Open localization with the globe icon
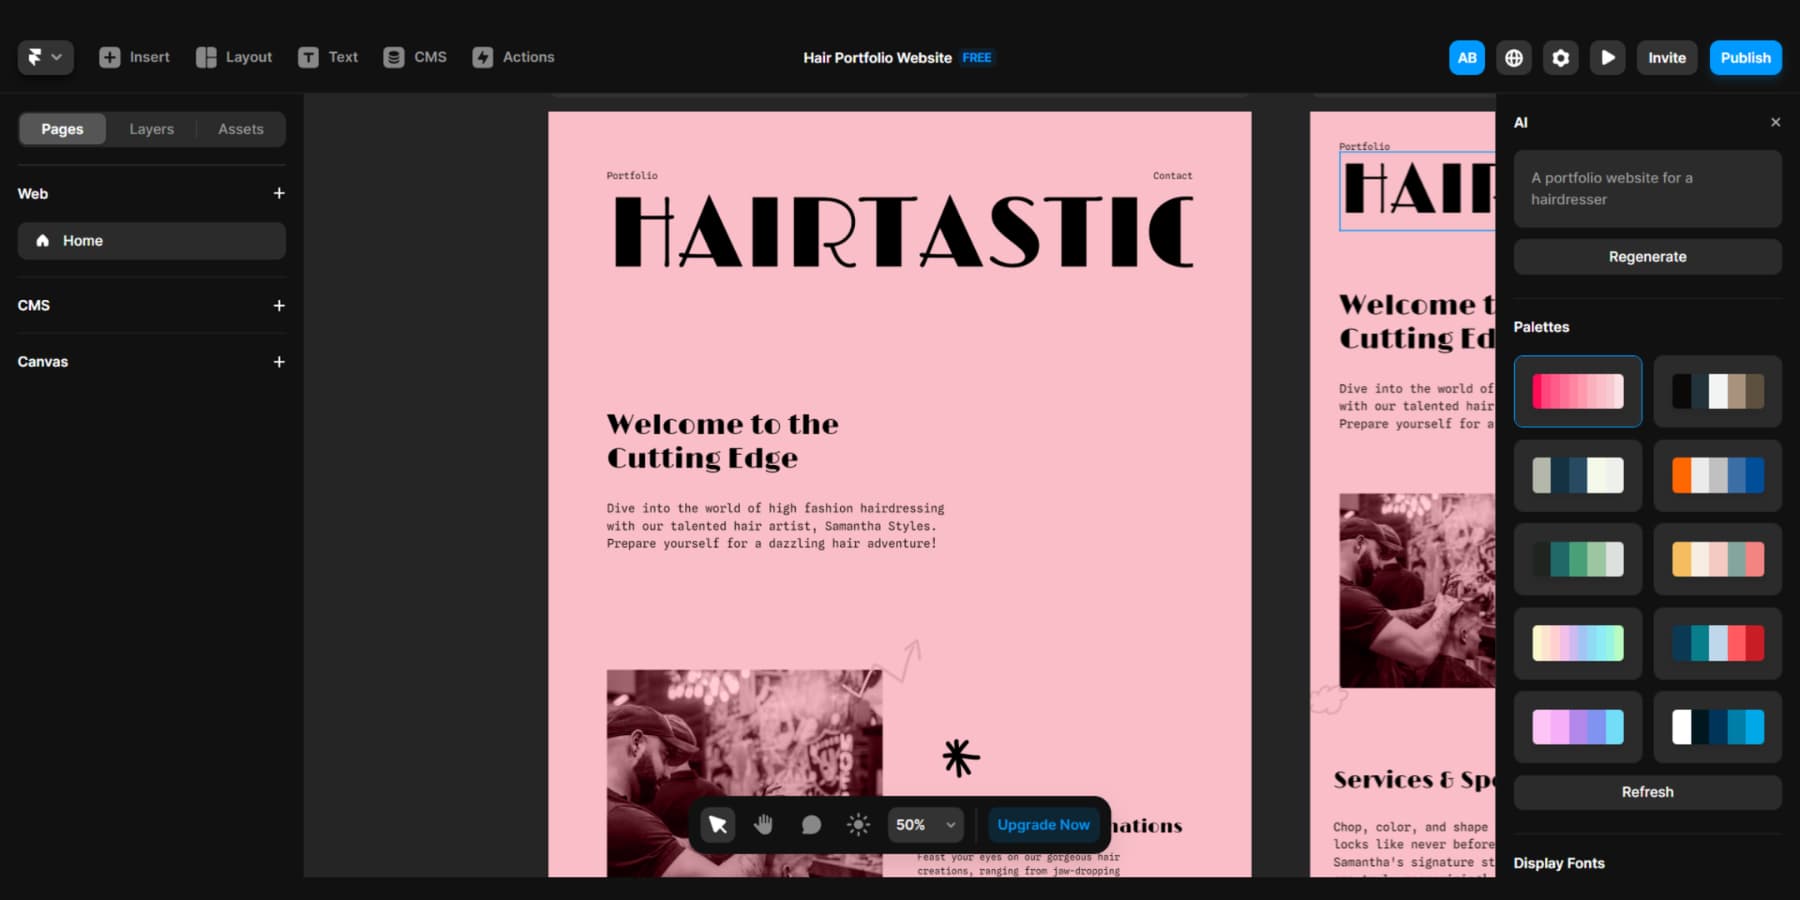This screenshot has width=1800, height=900. tap(1513, 57)
